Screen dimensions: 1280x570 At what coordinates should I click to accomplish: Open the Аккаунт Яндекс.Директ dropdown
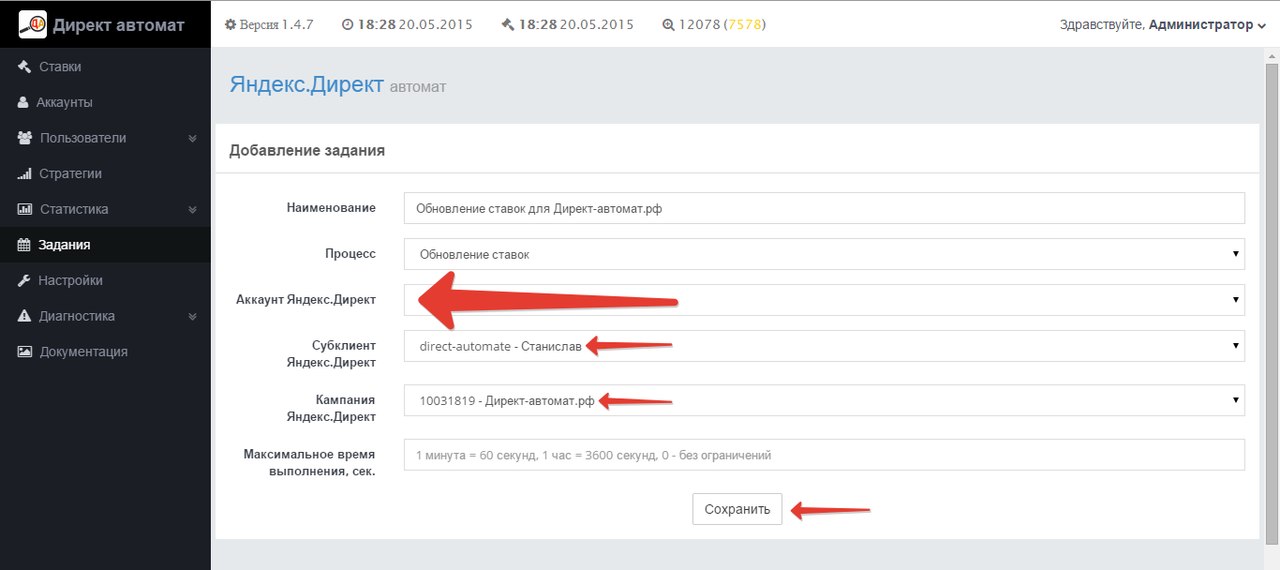pos(824,299)
